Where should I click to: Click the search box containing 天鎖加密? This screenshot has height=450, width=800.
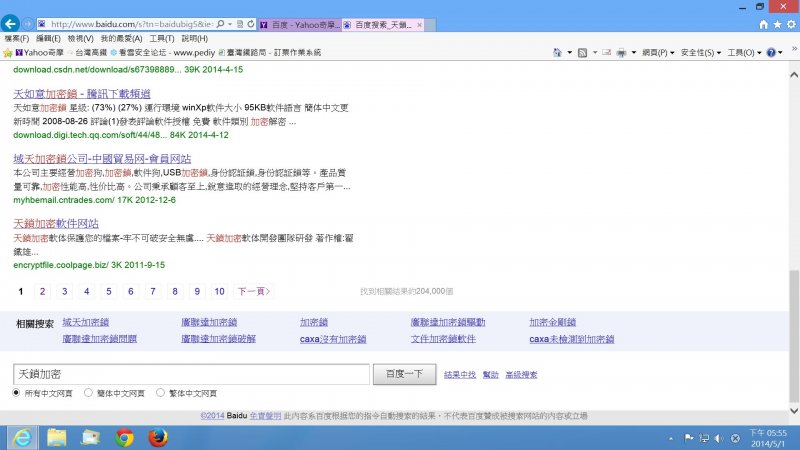coord(191,374)
